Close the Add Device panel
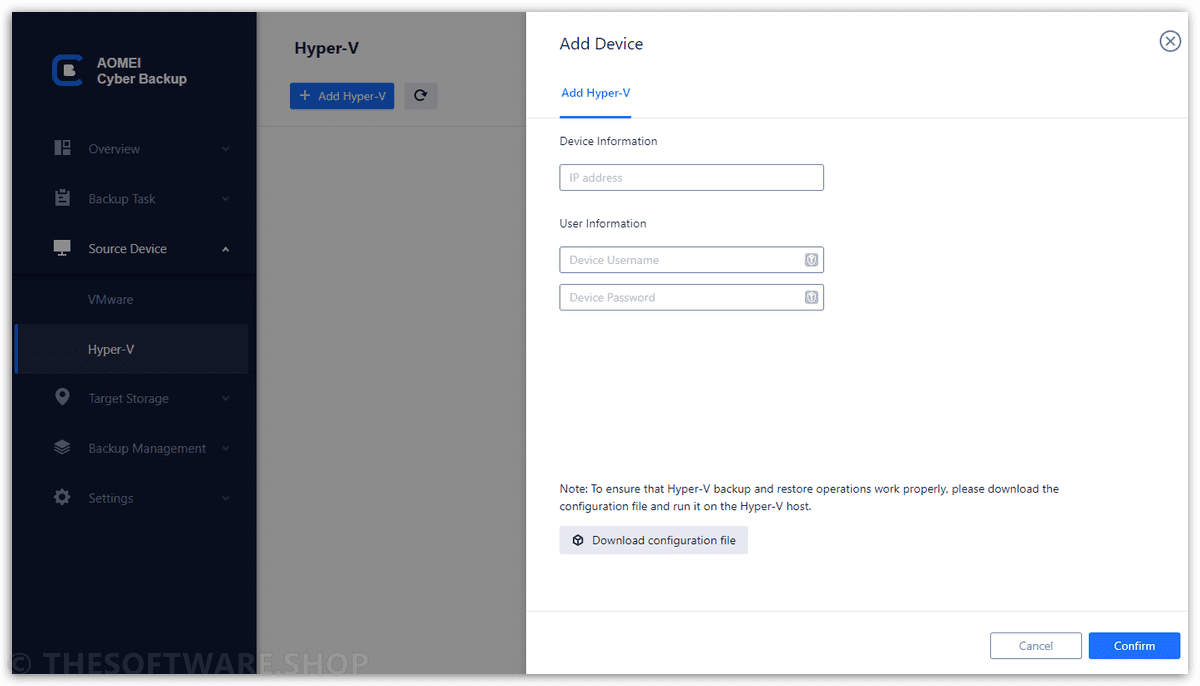 coord(1169,41)
